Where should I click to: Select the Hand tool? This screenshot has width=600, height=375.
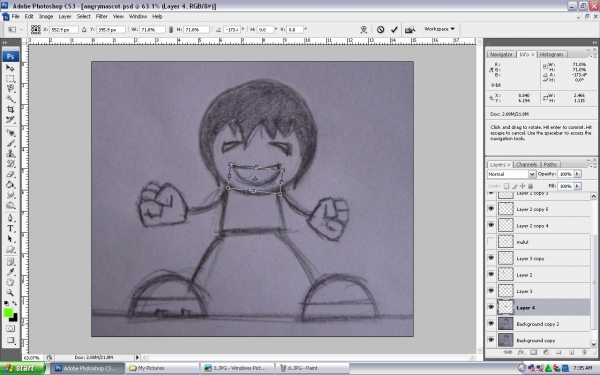pyautogui.click(x=10, y=283)
